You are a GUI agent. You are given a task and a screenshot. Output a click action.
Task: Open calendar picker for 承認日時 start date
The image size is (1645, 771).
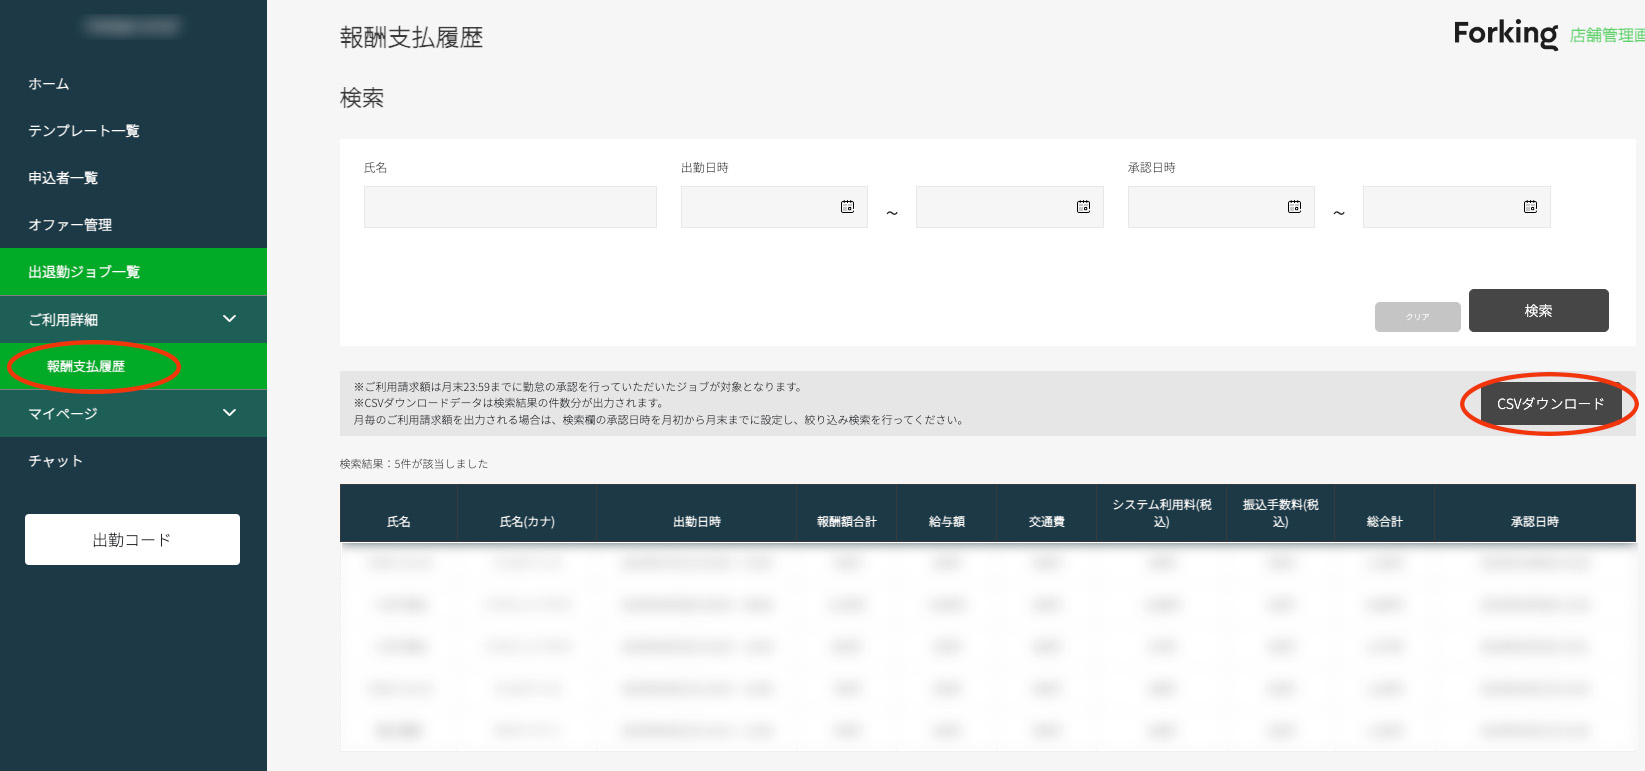pos(1294,207)
